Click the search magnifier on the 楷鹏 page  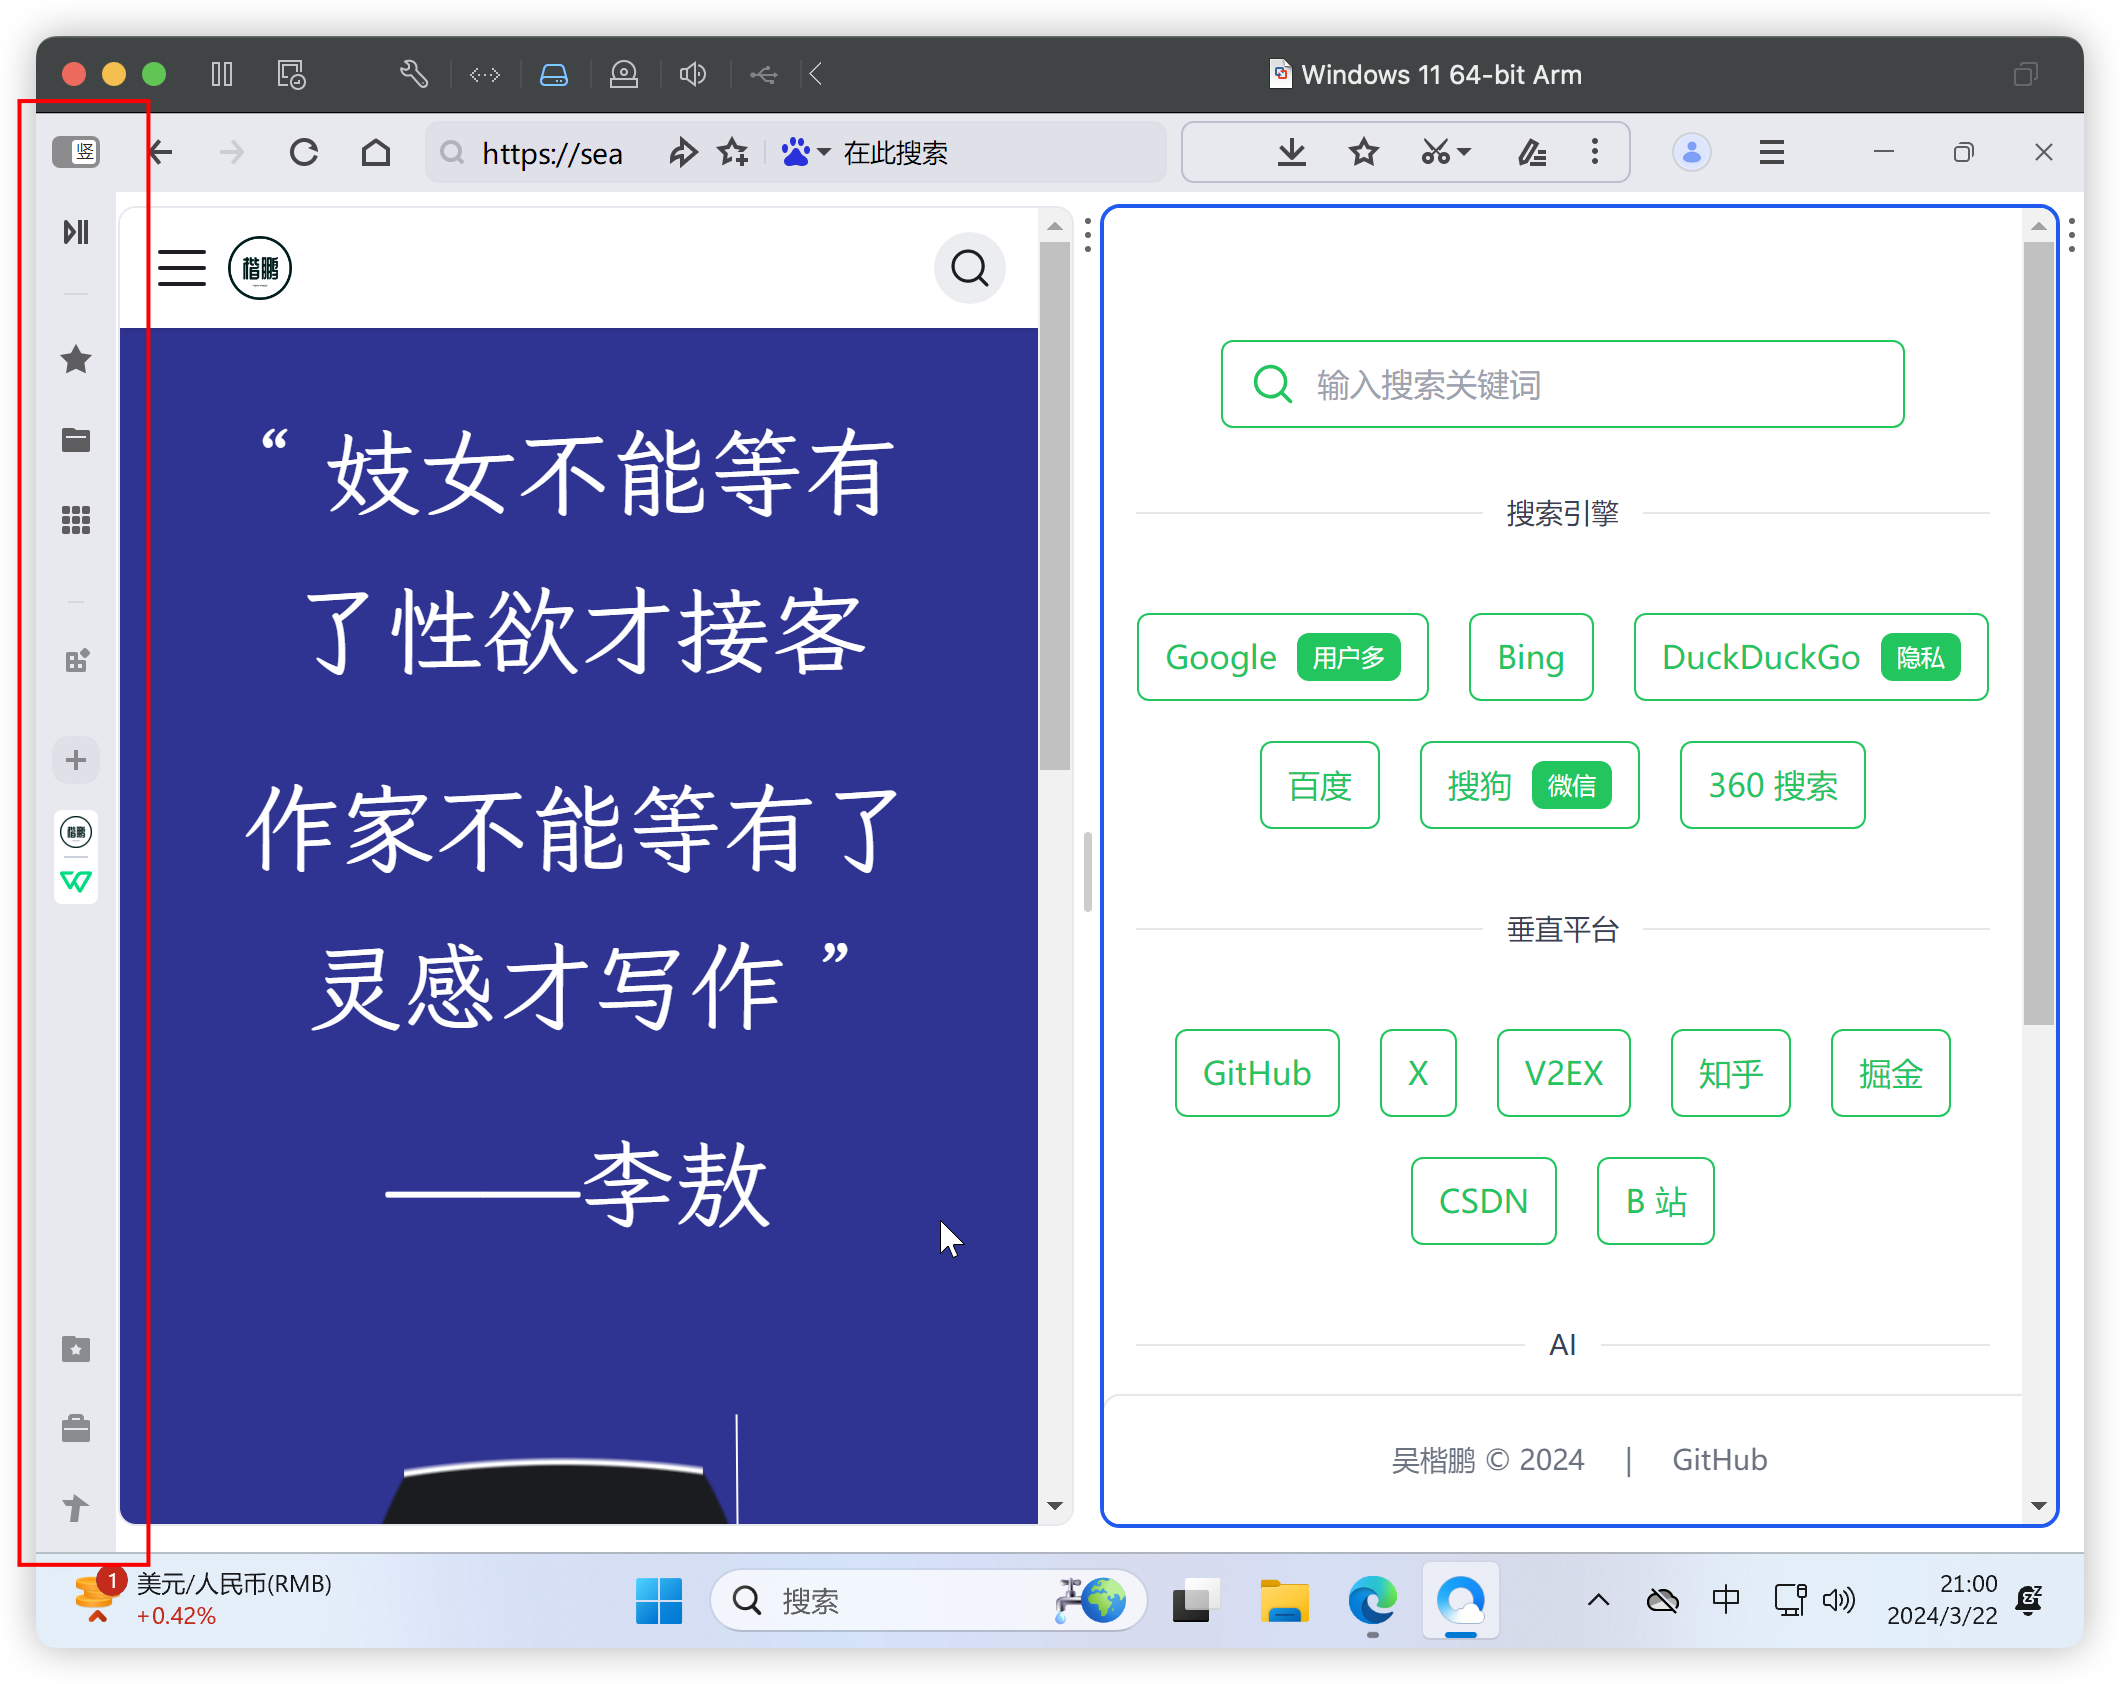coord(970,268)
